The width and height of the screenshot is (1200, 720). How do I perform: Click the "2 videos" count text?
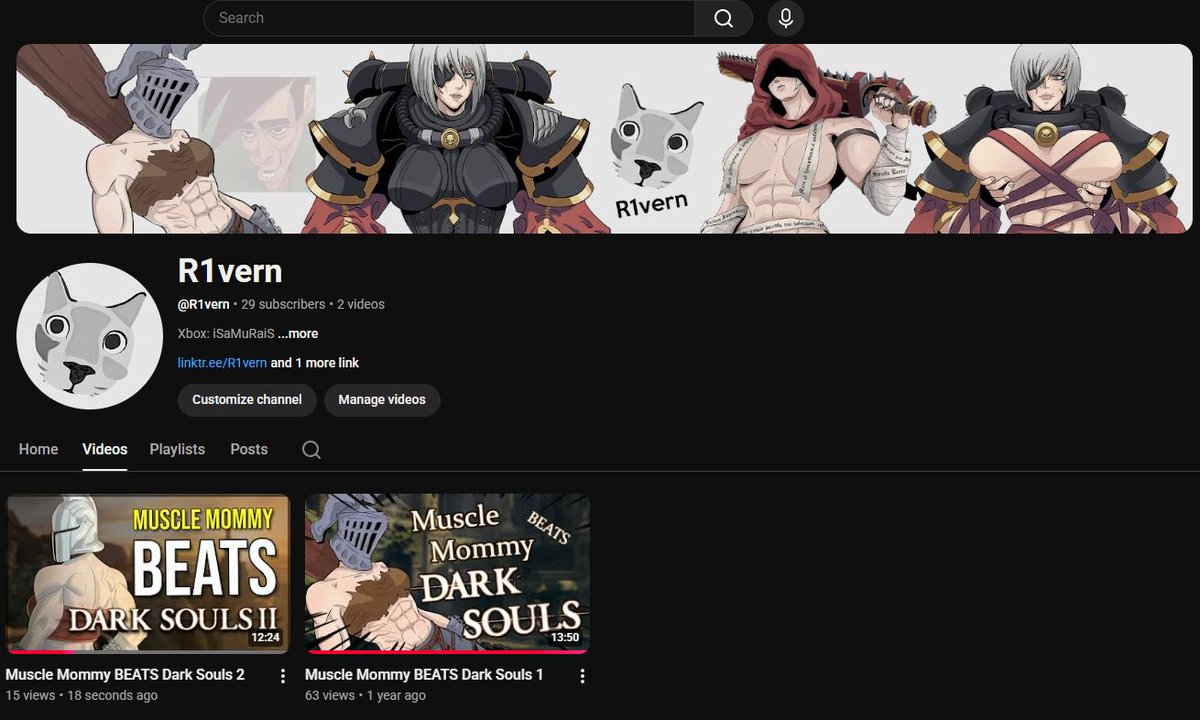point(361,304)
